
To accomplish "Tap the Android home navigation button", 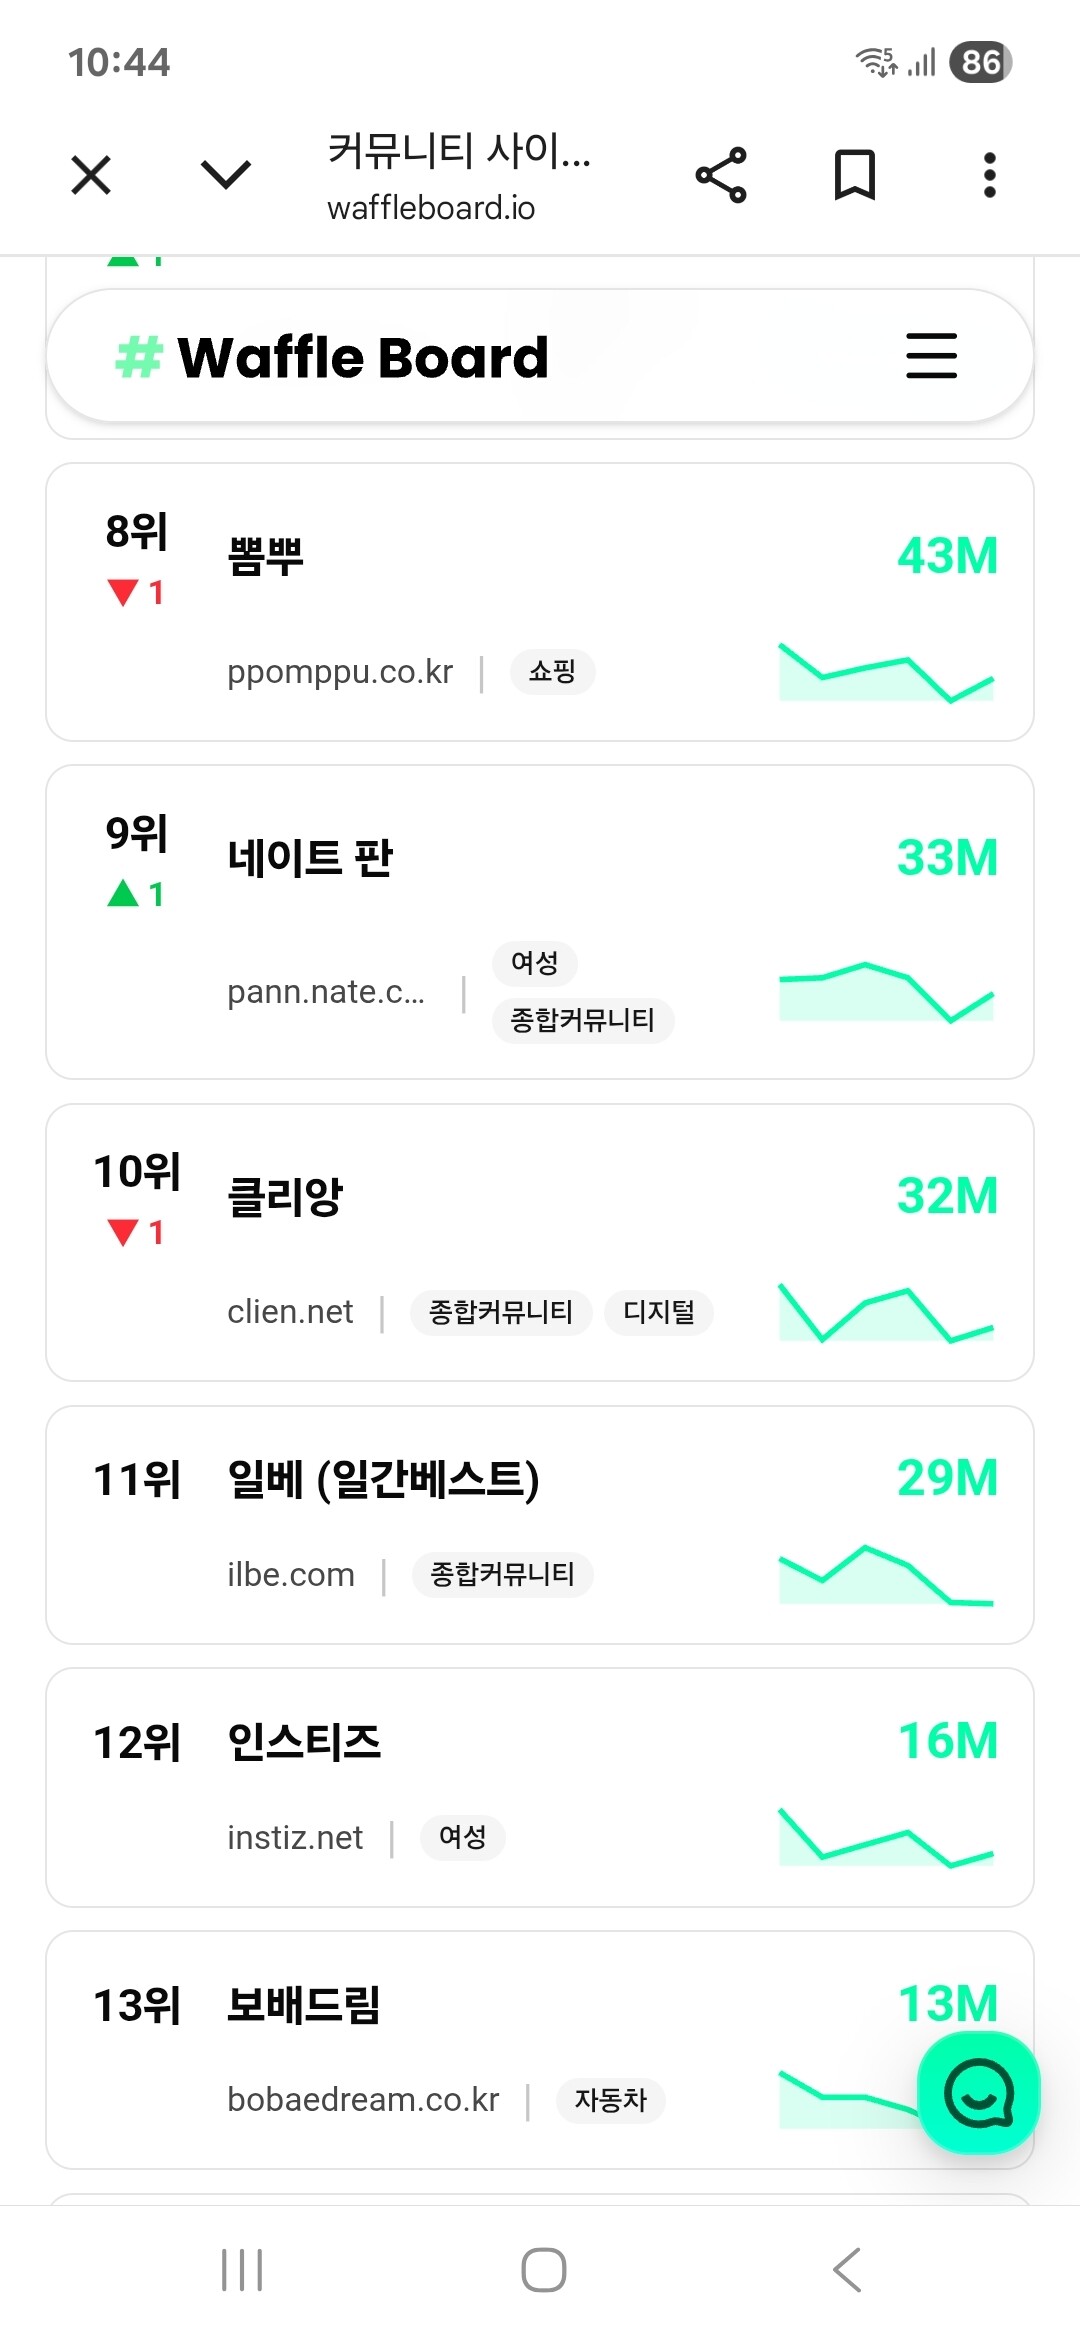I will tap(543, 2269).
